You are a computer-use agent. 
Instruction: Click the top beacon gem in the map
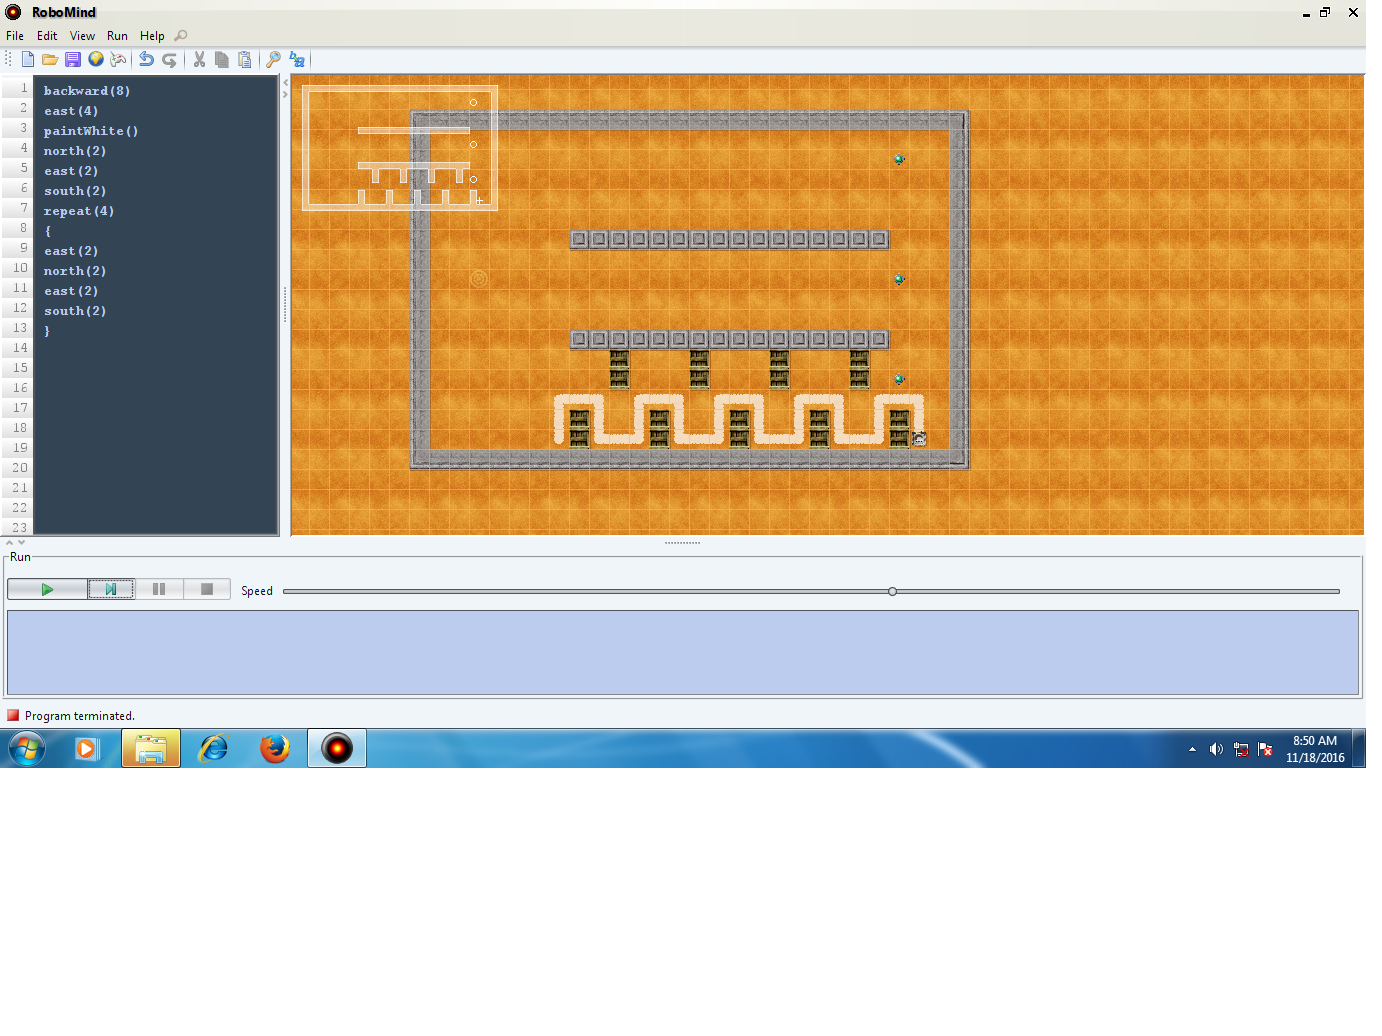click(899, 159)
